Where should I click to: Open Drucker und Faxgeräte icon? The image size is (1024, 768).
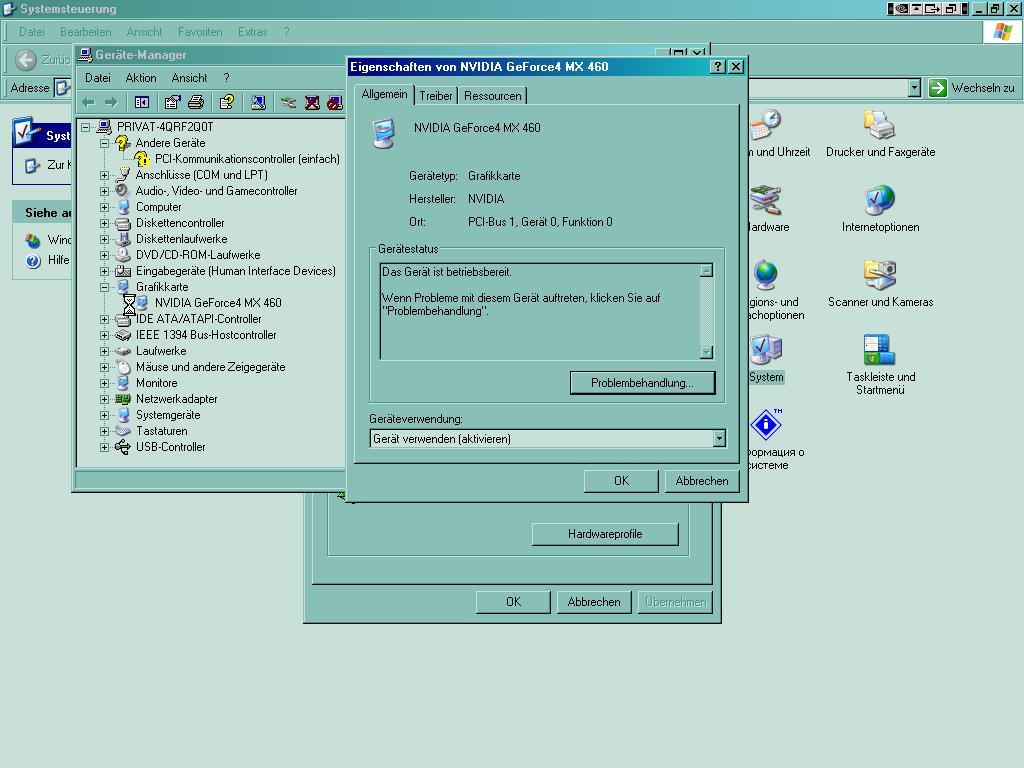(x=880, y=134)
